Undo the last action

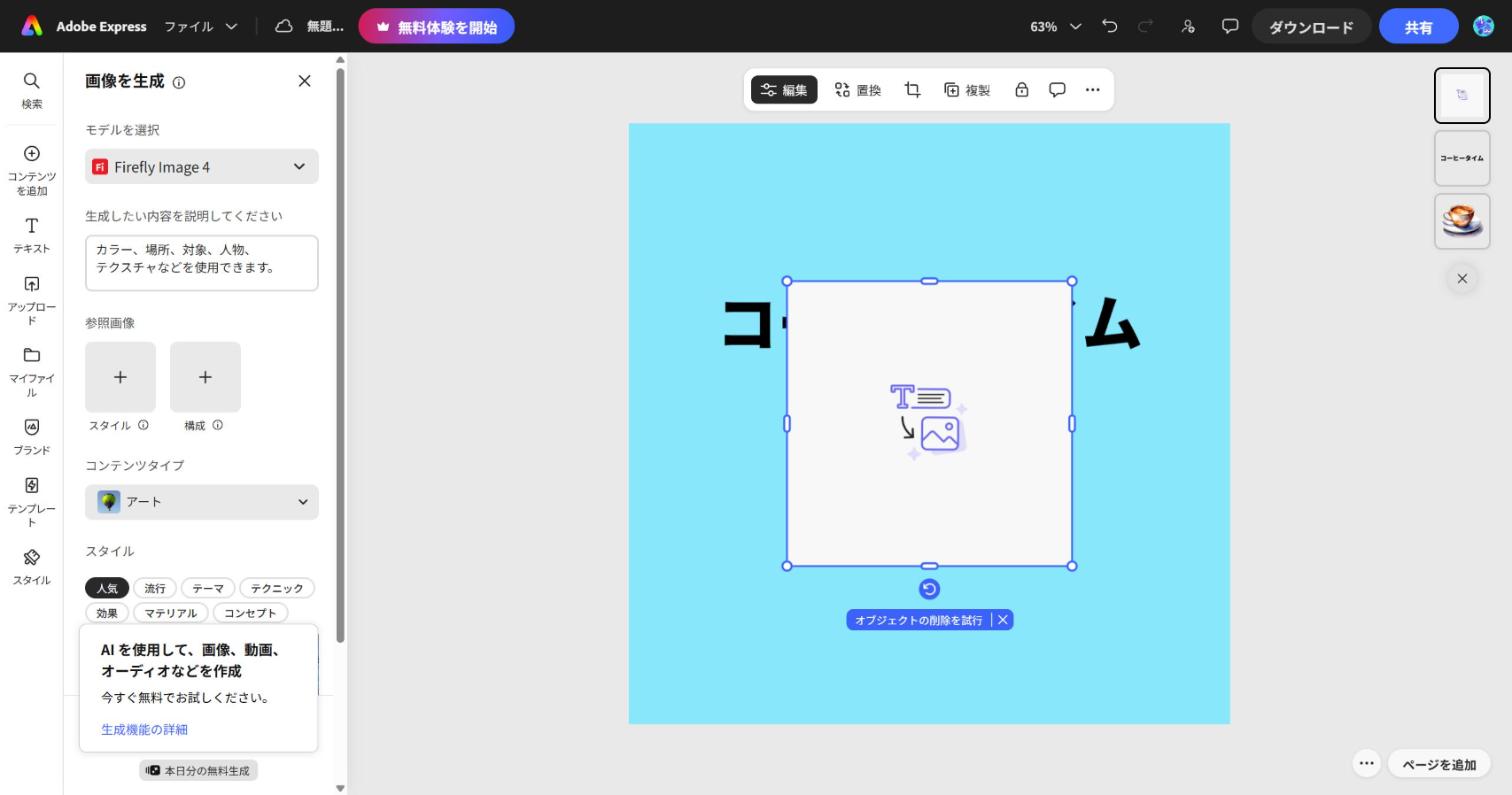point(1109,27)
